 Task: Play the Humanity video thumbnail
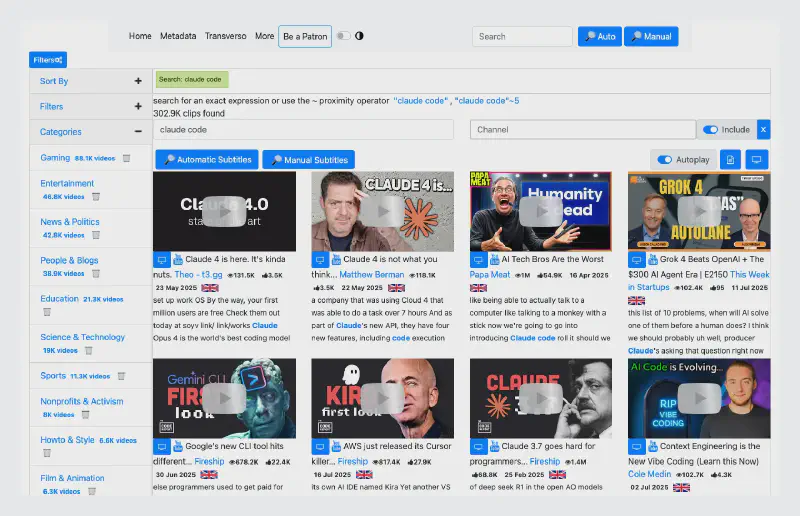[x=541, y=211]
